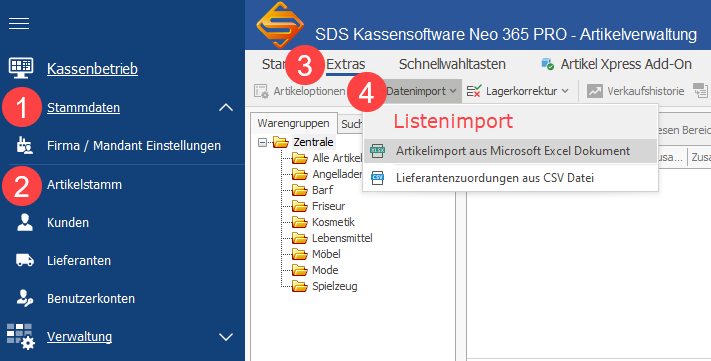Open Kassenbetrieb link
The height and width of the screenshot is (361, 711).
pos(93,69)
